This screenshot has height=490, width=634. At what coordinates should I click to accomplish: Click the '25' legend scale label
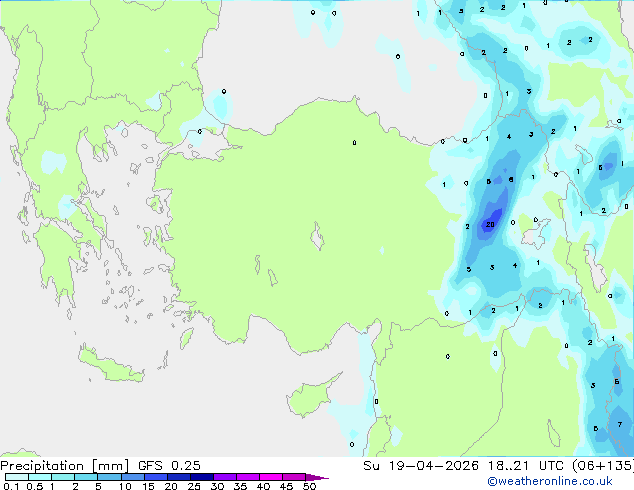pos(194,486)
